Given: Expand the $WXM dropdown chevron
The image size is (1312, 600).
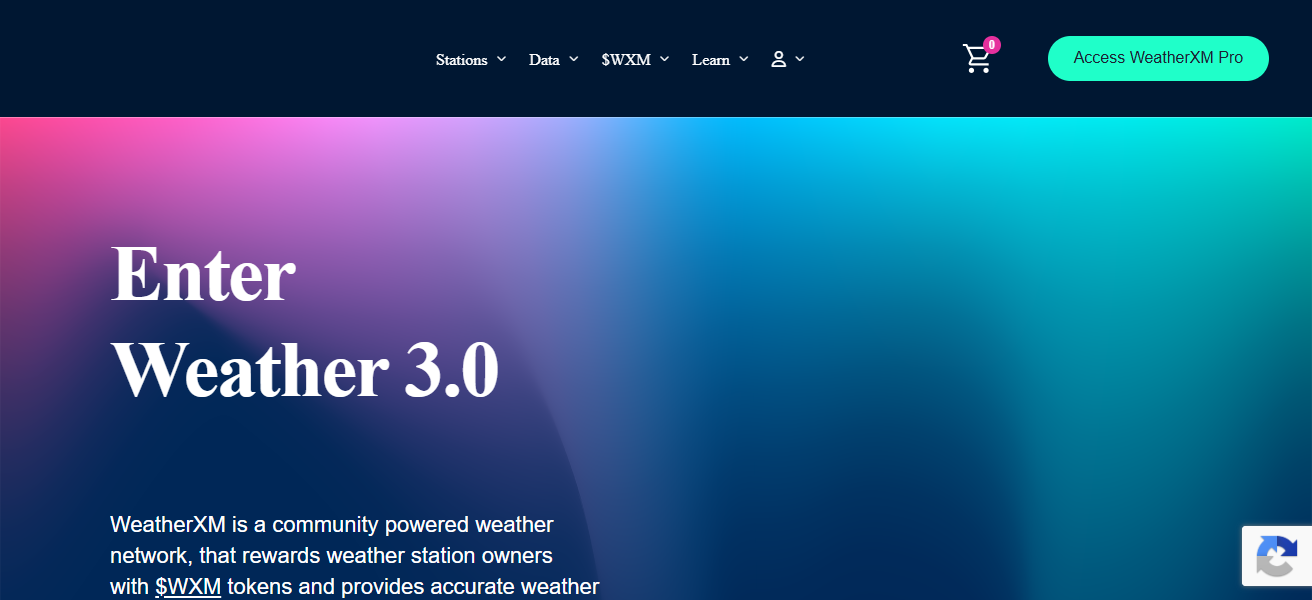Looking at the screenshot, I should tap(665, 59).
